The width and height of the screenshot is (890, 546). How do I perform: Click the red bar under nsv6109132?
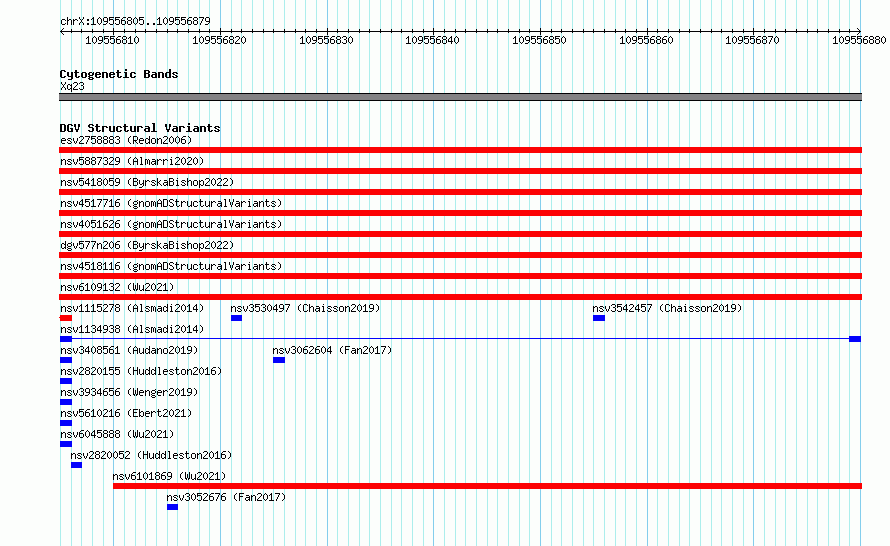460,297
